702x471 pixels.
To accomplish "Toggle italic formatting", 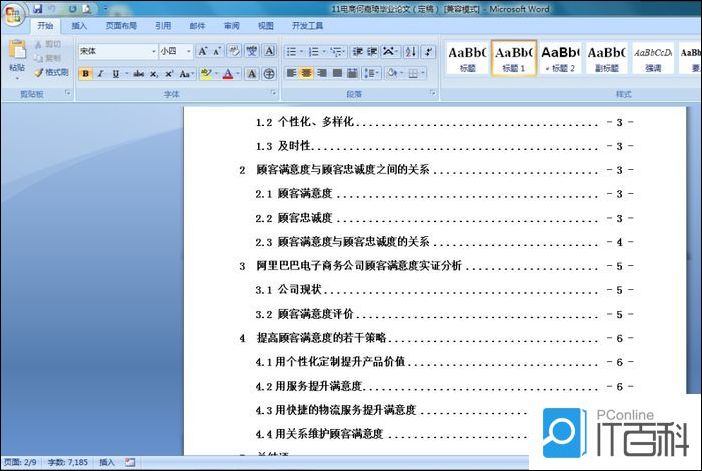I will pos(101,73).
